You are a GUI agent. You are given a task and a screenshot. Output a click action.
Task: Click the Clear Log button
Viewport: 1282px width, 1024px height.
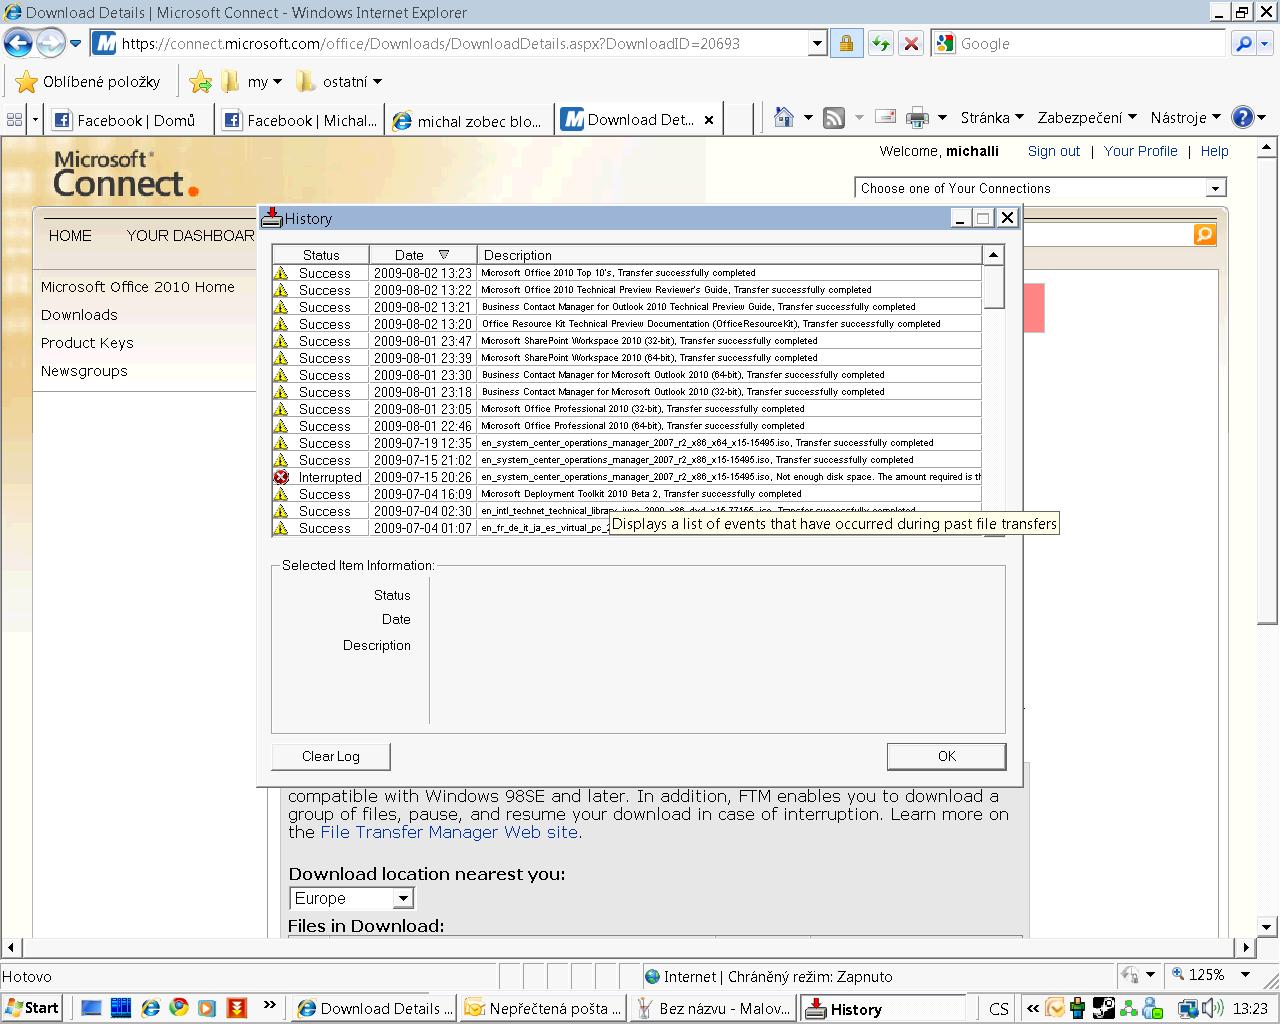(331, 756)
